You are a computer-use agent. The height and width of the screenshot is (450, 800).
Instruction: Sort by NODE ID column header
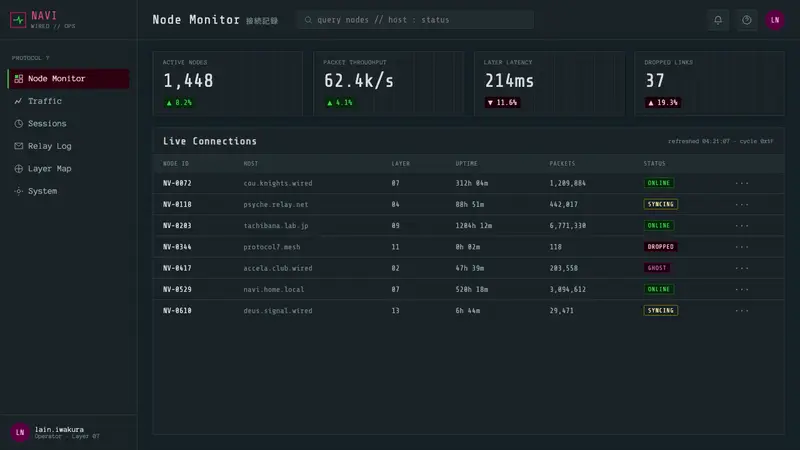pos(176,164)
